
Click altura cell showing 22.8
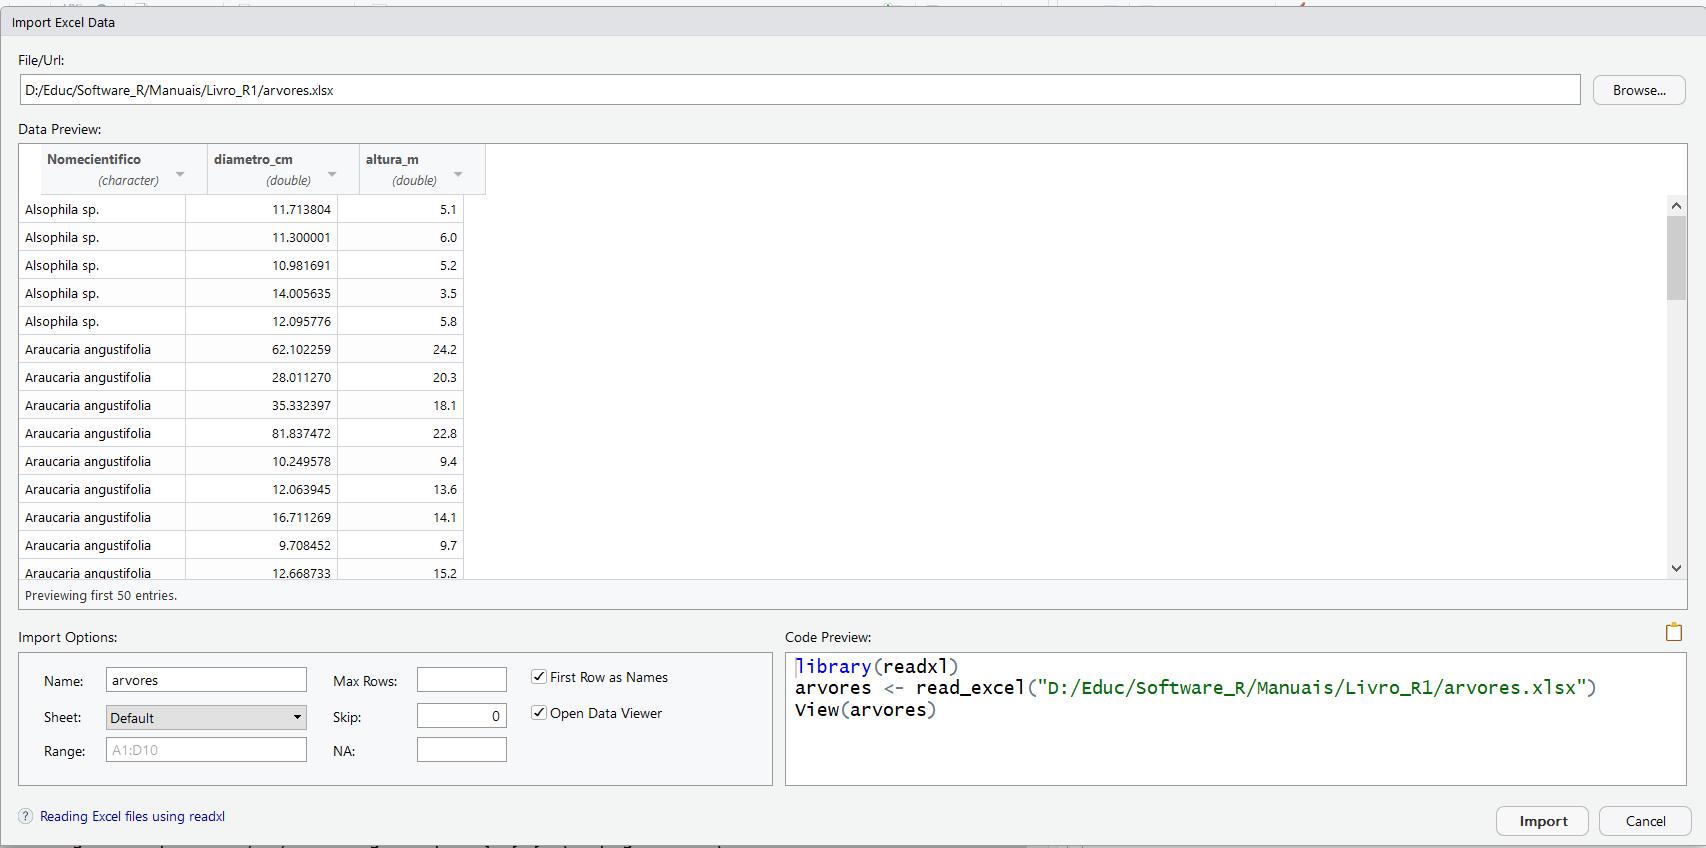click(x=400, y=433)
